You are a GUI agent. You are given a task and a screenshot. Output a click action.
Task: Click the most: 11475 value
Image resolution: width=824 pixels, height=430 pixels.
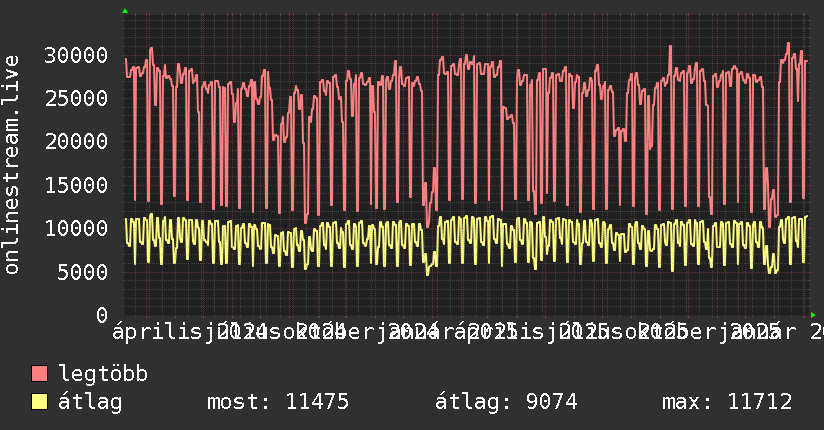pos(278,402)
